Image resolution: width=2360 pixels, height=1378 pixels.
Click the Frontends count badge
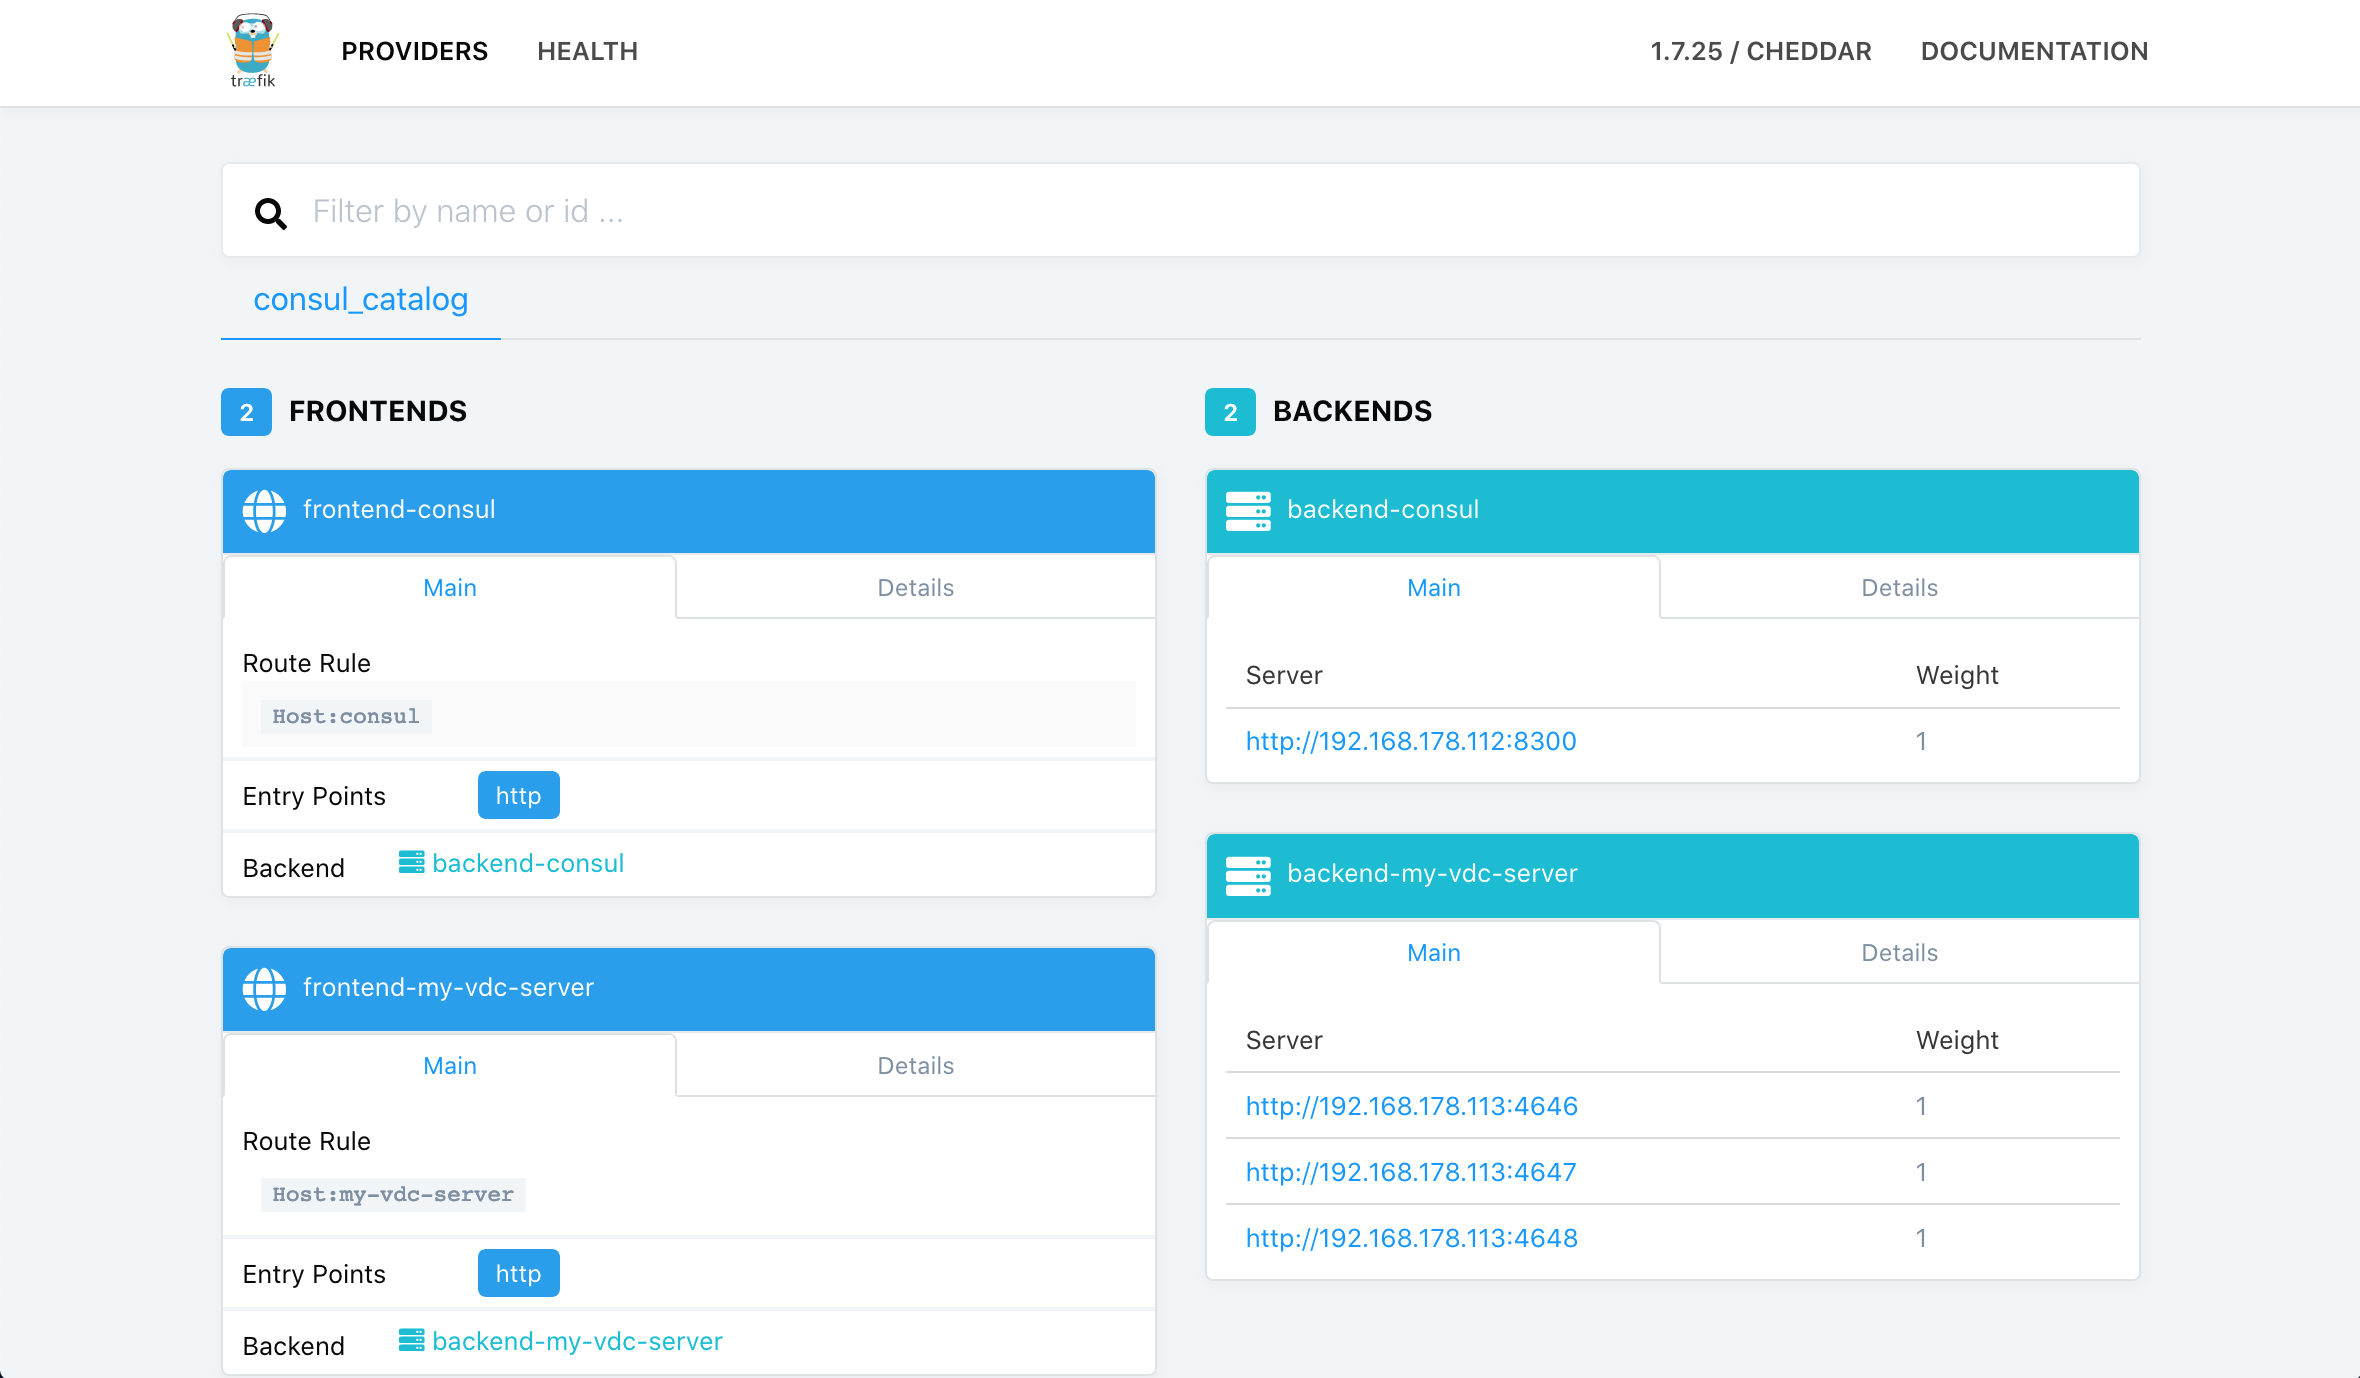(x=246, y=412)
